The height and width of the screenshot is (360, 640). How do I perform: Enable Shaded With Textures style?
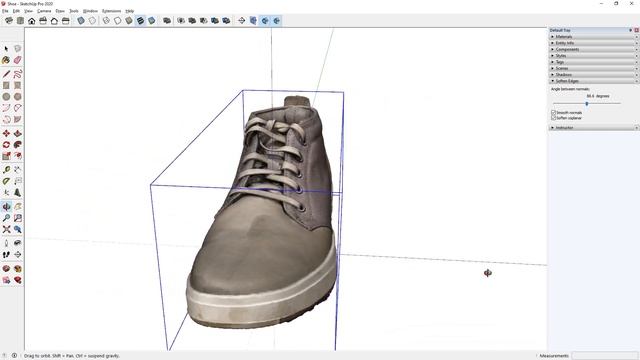coord(140,20)
